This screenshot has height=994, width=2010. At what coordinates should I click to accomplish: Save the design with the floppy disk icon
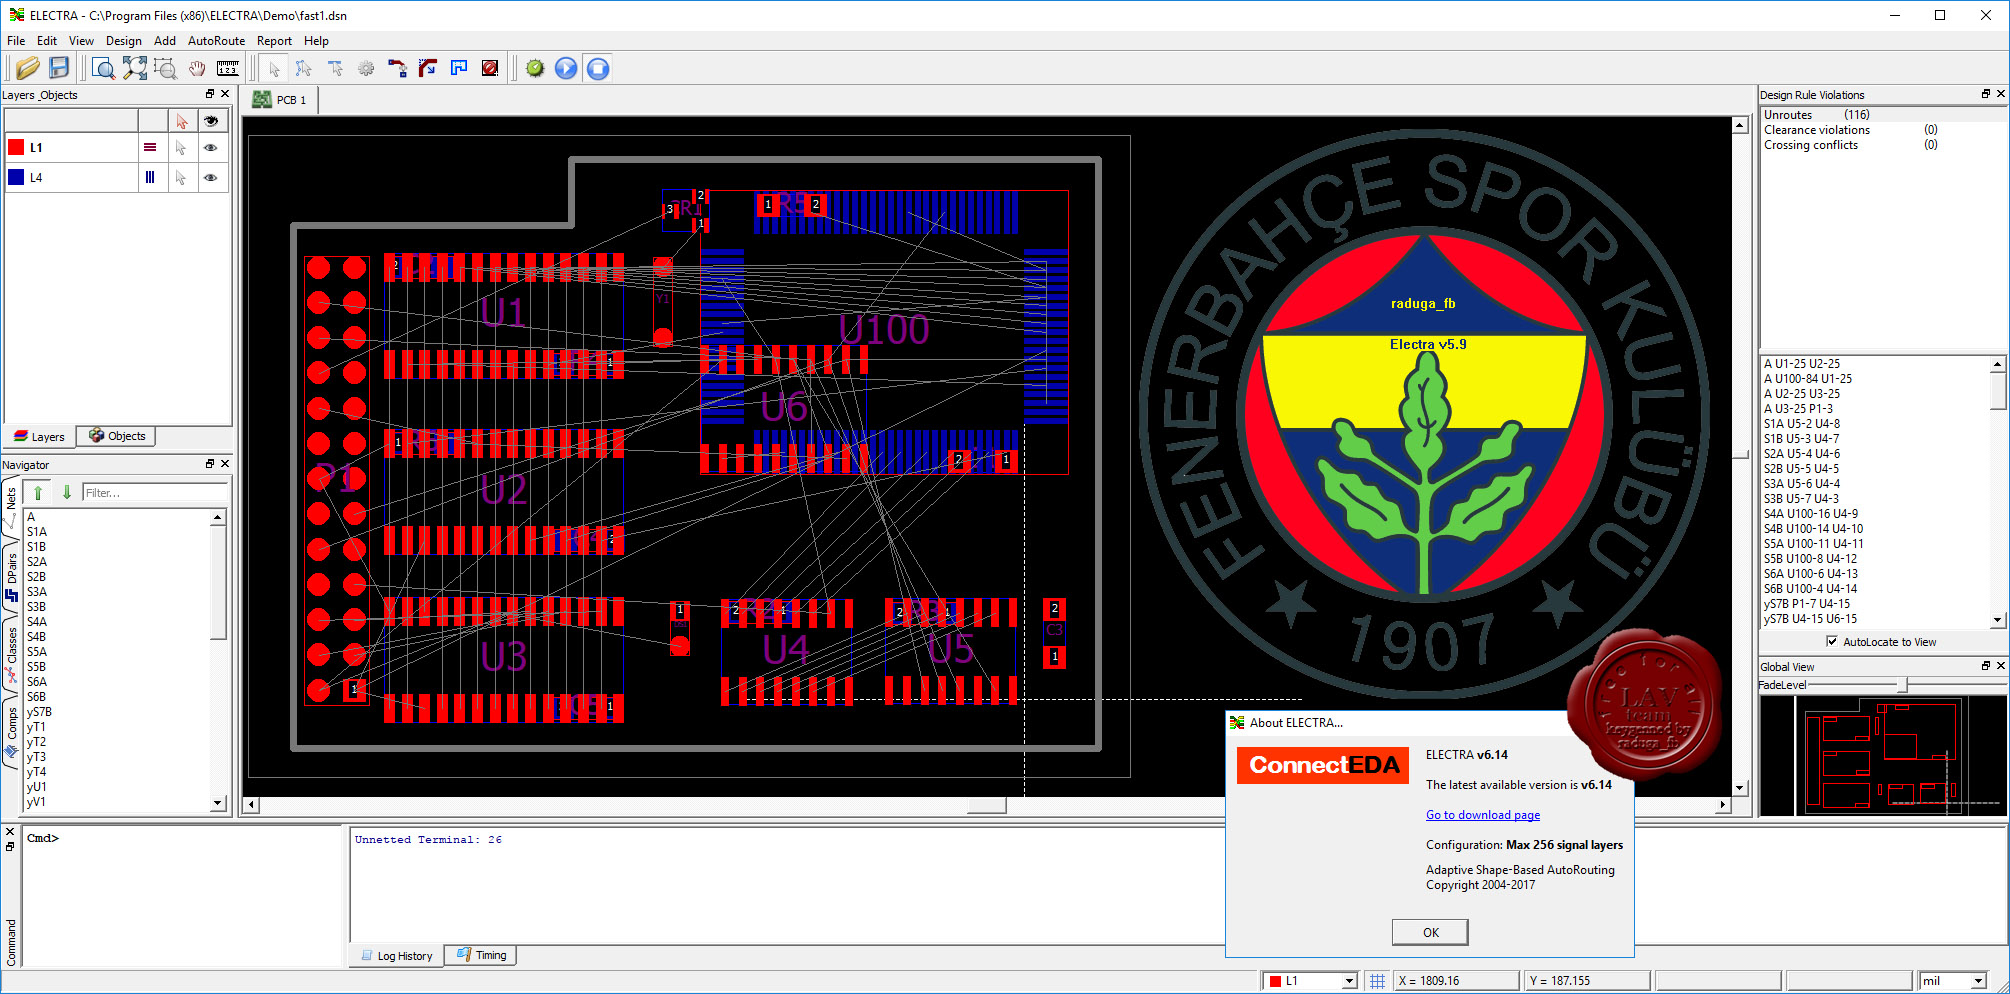[x=59, y=68]
